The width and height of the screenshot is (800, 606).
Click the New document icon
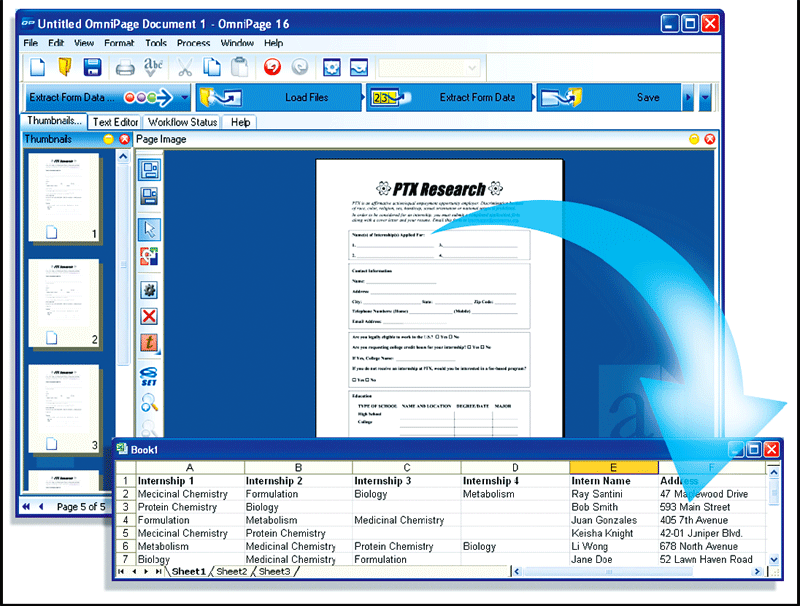click(x=37, y=68)
